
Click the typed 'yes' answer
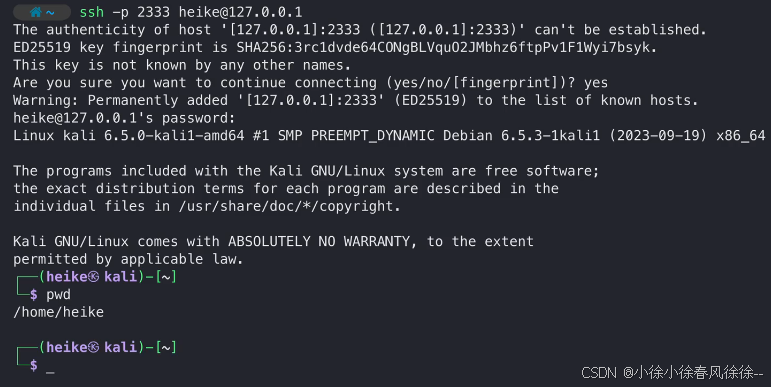(596, 83)
